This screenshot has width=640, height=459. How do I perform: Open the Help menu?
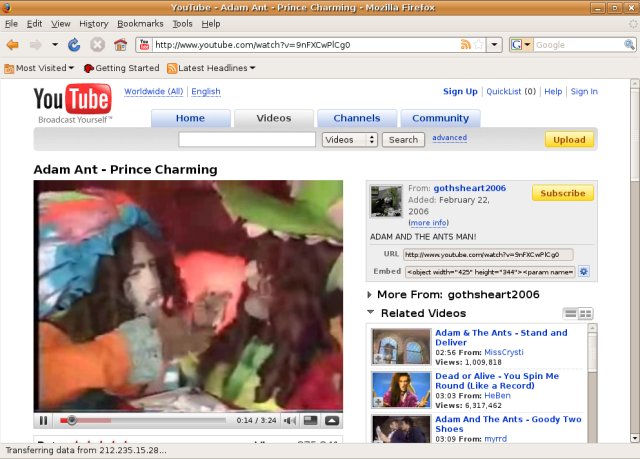click(x=211, y=24)
